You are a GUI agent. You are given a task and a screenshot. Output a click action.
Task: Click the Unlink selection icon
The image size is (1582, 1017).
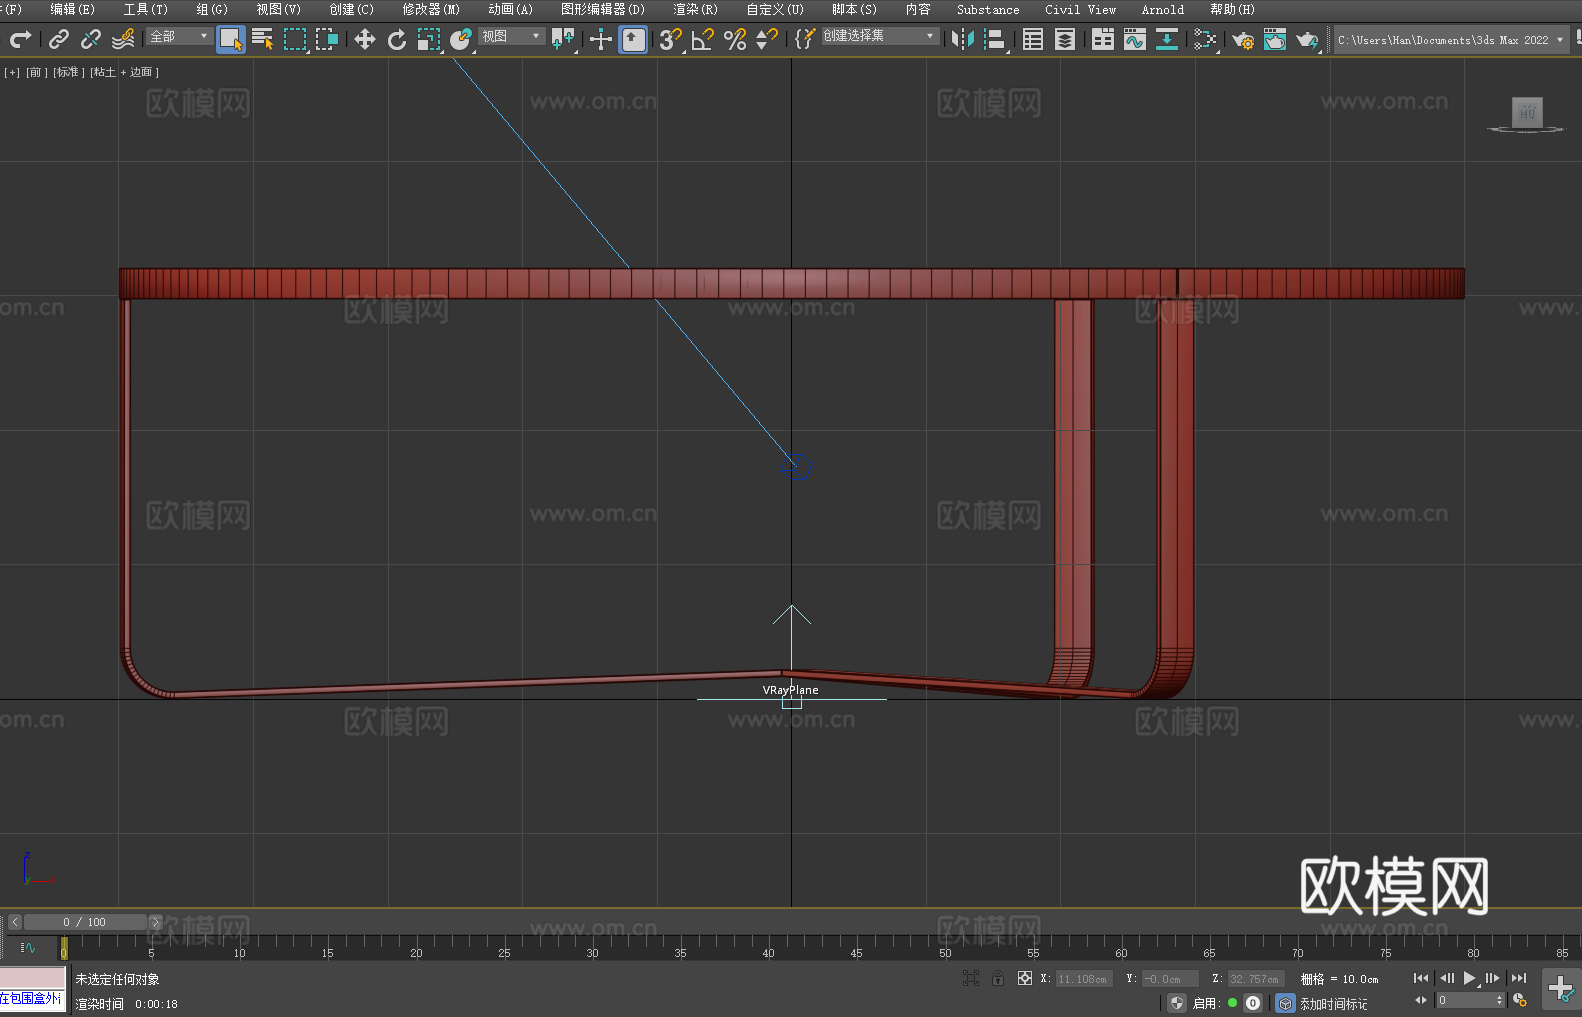[x=91, y=39]
